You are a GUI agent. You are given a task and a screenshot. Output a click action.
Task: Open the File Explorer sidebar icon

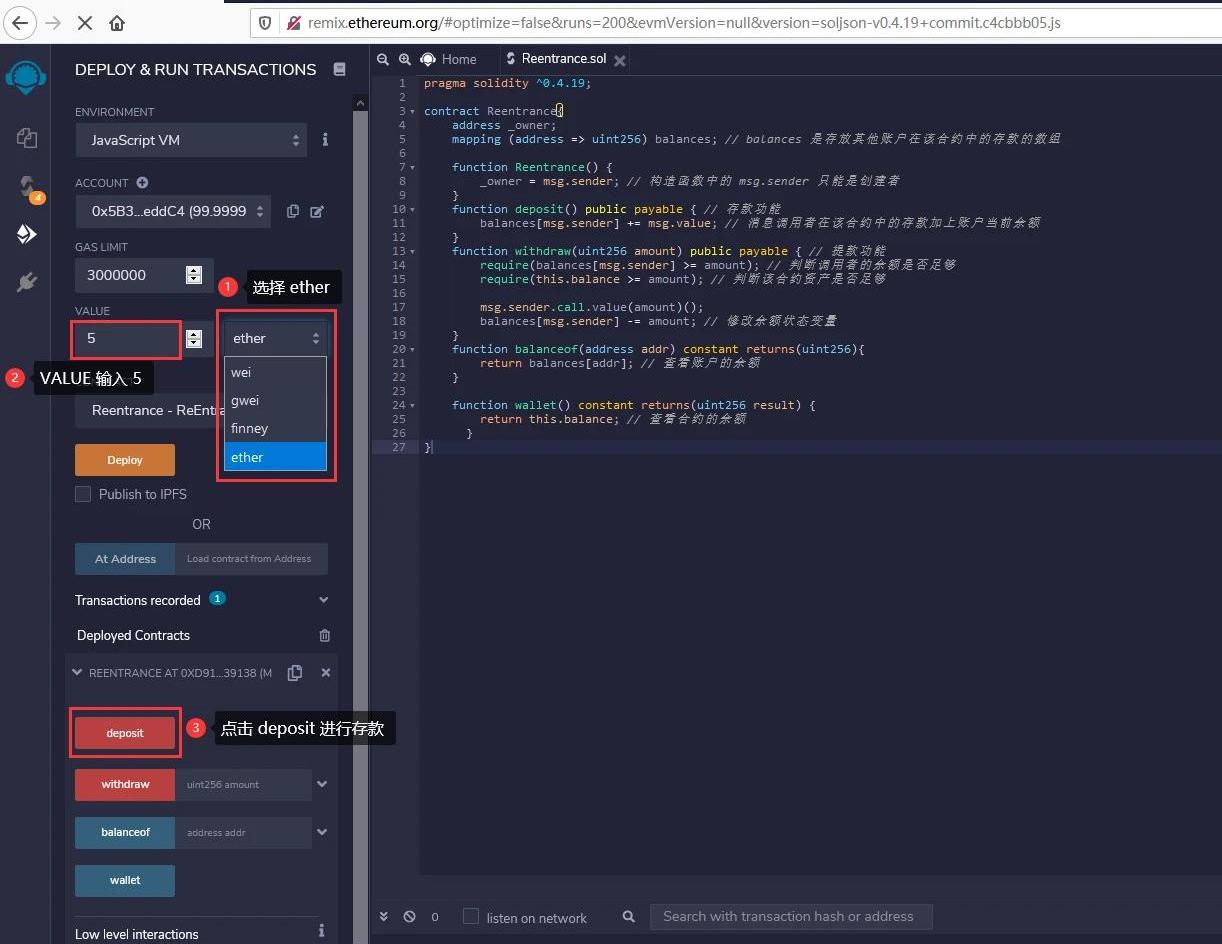tap(27, 138)
